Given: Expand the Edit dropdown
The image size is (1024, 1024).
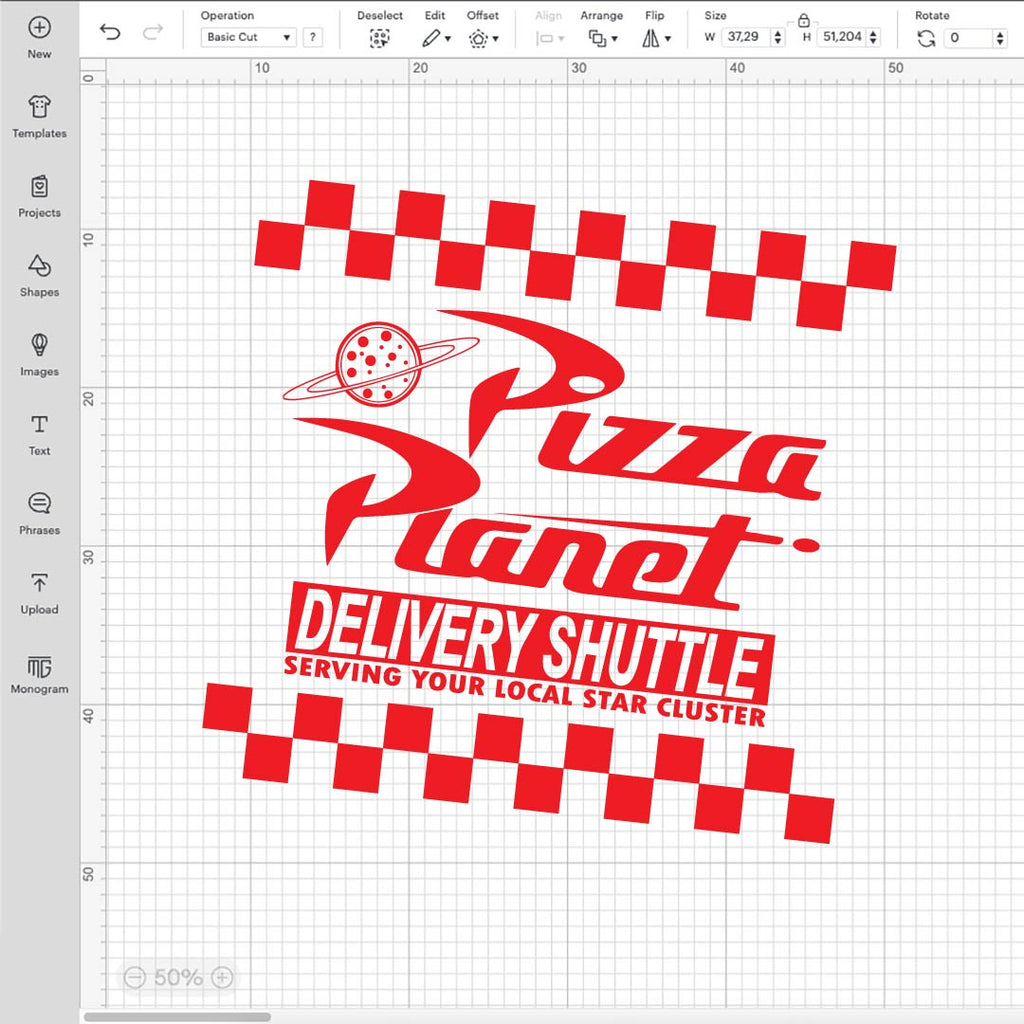Looking at the screenshot, I should click(435, 38).
